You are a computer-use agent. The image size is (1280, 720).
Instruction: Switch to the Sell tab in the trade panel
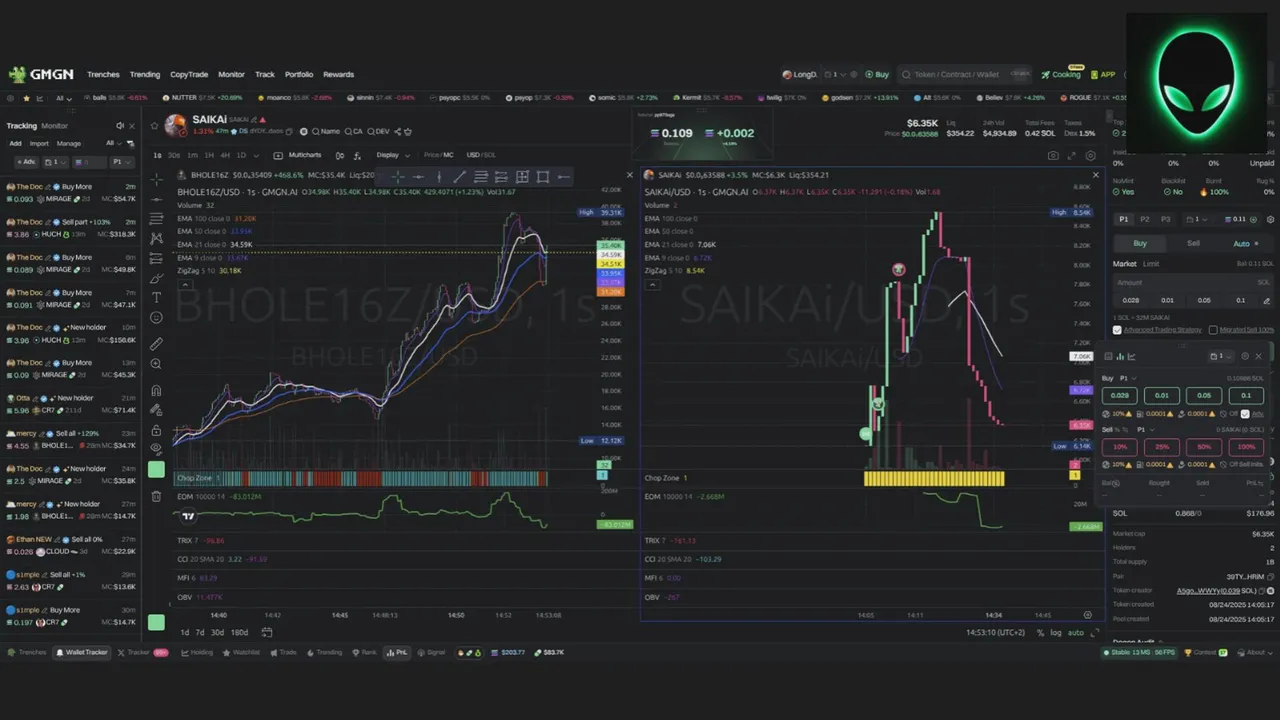(x=1193, y=243)
